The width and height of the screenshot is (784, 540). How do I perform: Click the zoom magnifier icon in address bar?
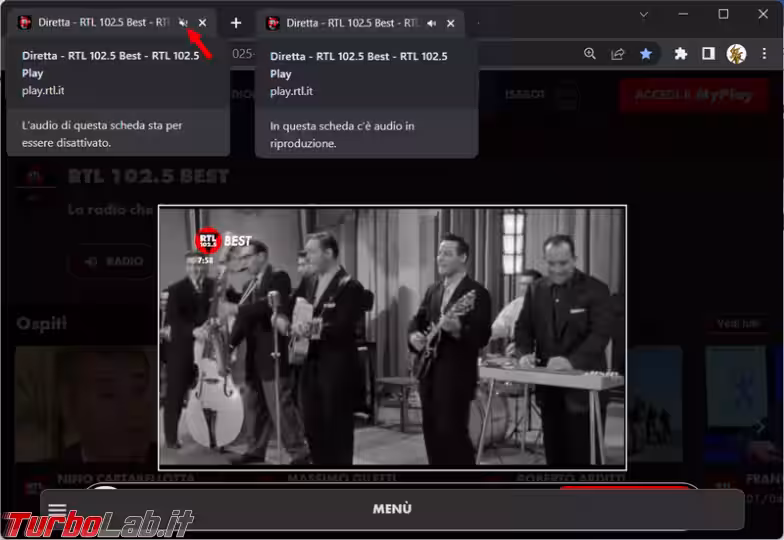click(590, 54)
